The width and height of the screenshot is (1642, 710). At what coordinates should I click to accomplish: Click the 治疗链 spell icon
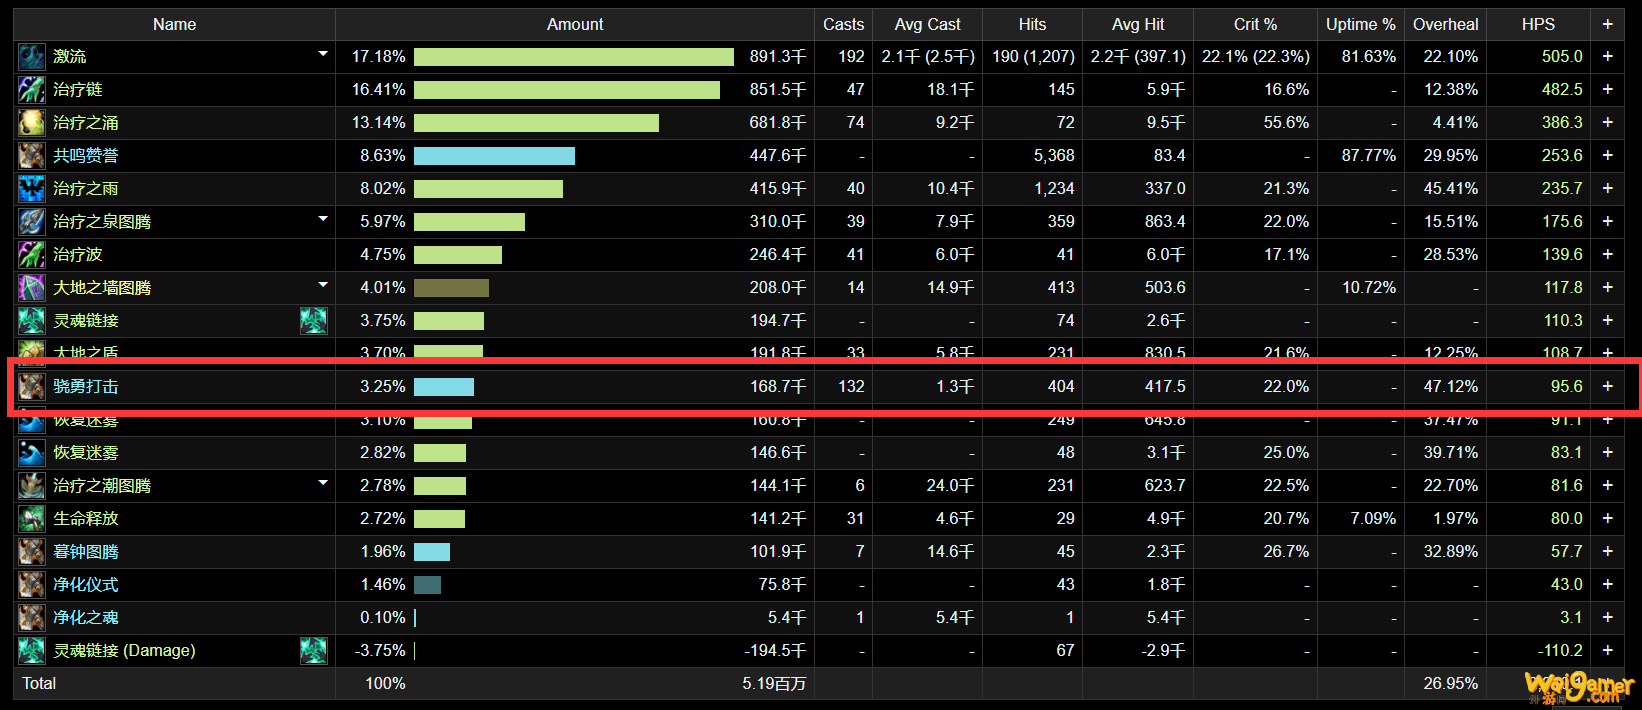click(x=32, y=90)
